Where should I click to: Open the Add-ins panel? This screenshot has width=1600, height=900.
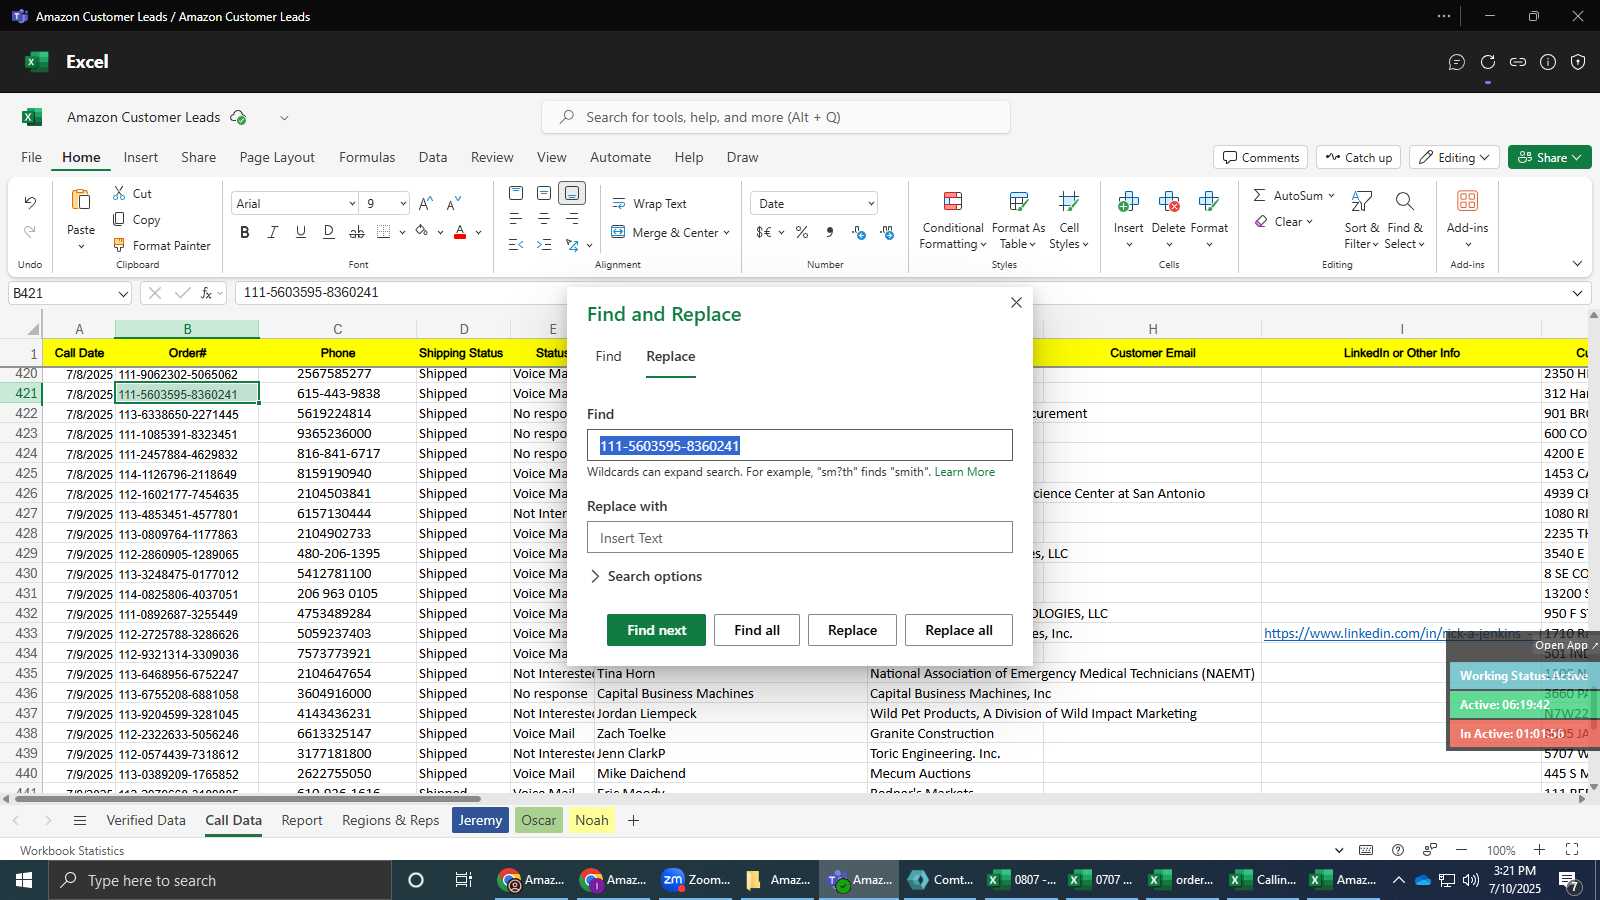(1467, 218)
